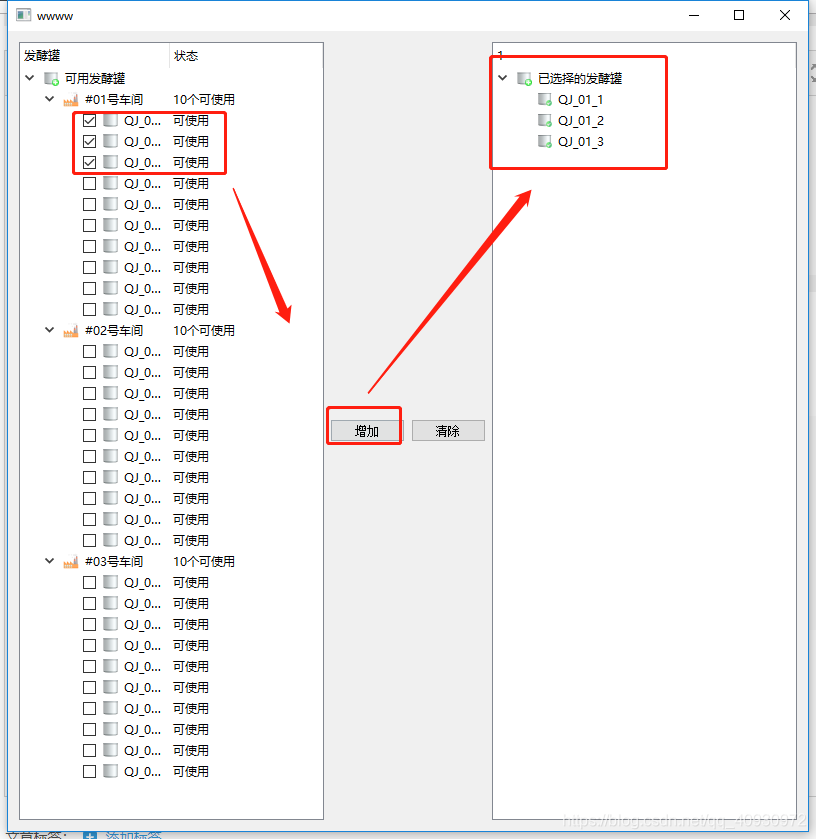816x839 pixels.
Task: Click the 清除 button
Action: [448, 430]
